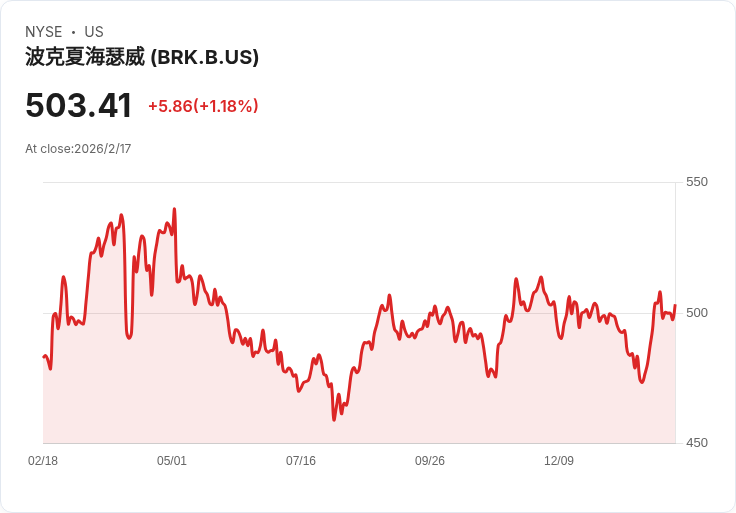Click the +5.86(+1.18%) price change
736x513 pixels.
coord(203,106)
